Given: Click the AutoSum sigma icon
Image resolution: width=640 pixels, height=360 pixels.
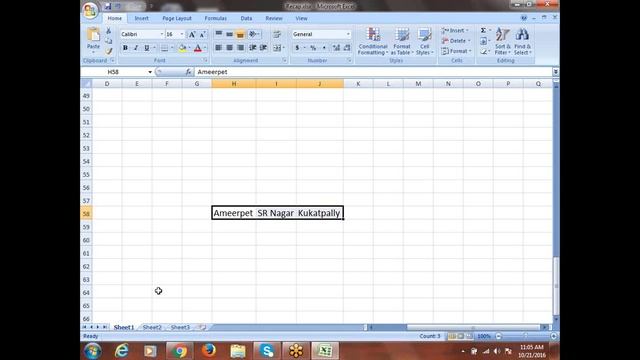Looking at the screenshot, I should click(484, 31).
